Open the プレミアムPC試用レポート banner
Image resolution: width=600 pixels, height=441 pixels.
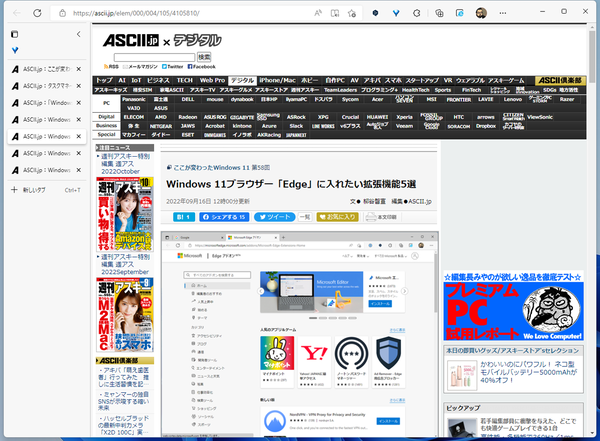[514, 306]
